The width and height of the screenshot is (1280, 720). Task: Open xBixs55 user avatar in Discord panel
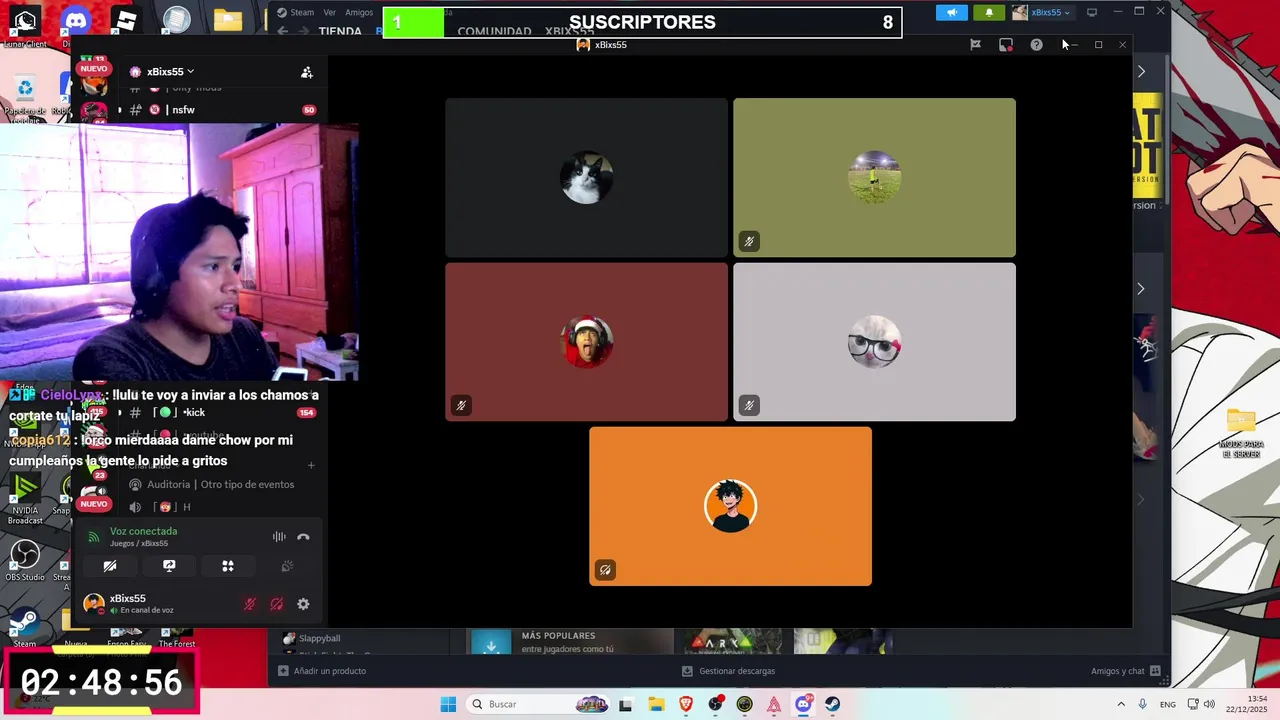[94, 603]
